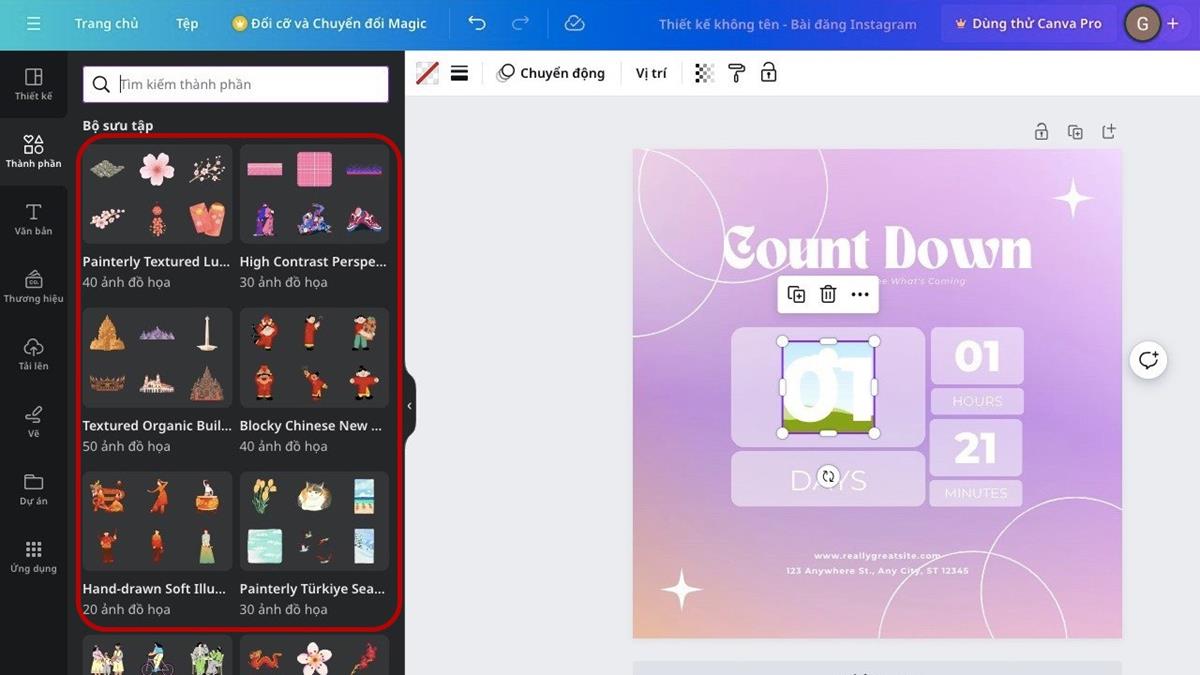The image size is (1200, 675).
Task: Collapse the side panel arrow handle
Action: pyautogui.click(x=409, y=406)
